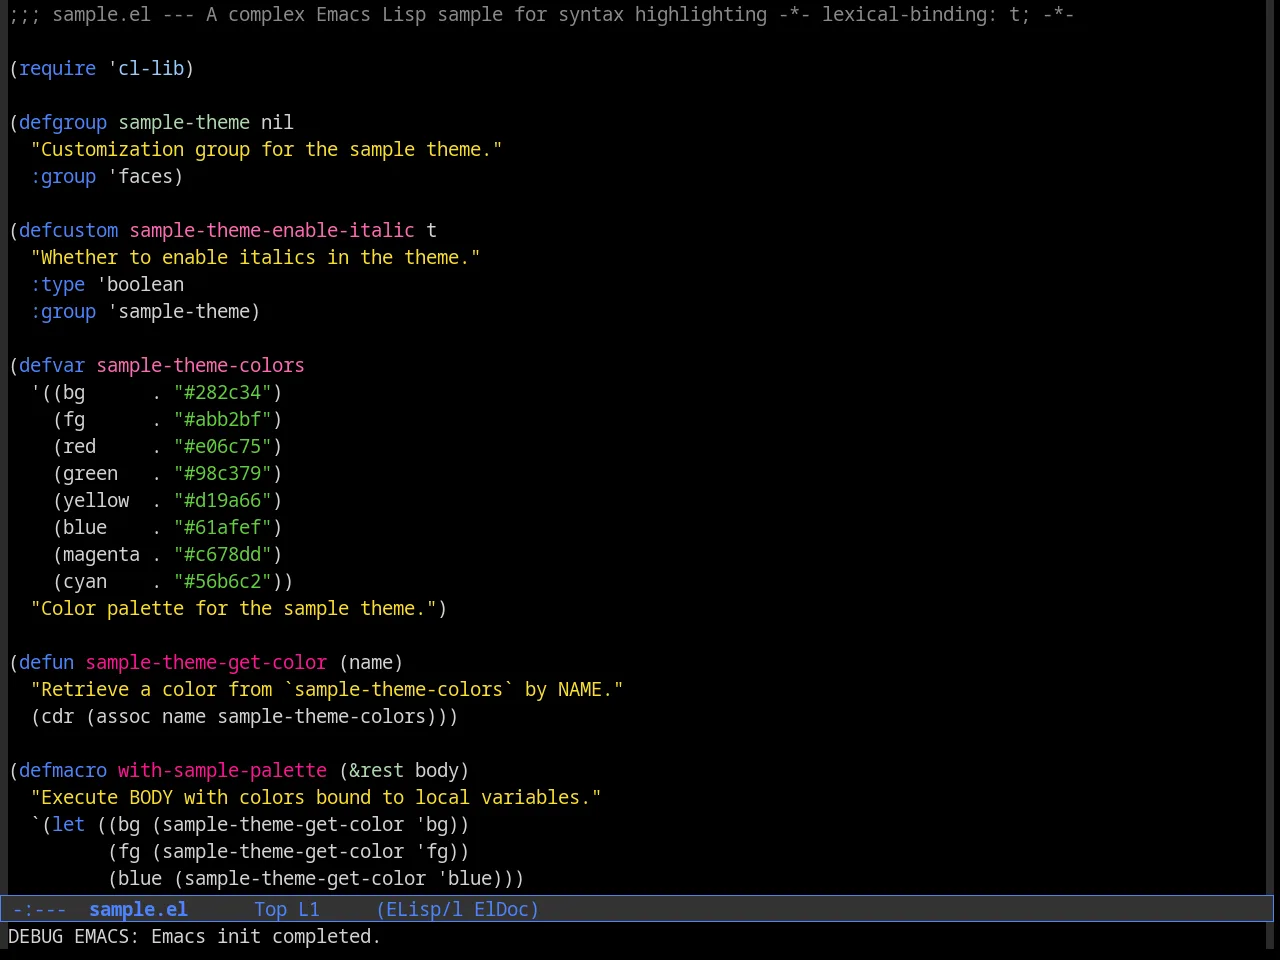1280x960 pixels.
Task: Click the ':type' keyword
Action: point(58,284)
